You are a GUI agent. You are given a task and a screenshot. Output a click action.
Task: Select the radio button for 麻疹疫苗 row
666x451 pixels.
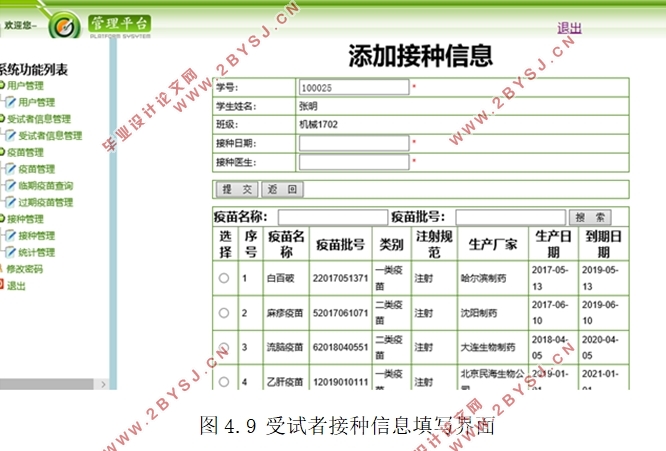[224, 313]
